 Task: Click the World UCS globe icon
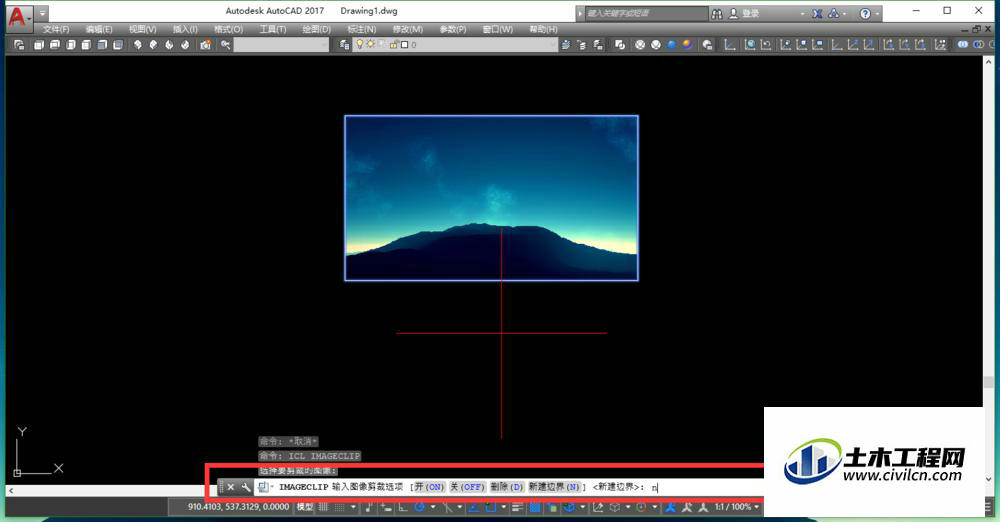tap(750, 45)
